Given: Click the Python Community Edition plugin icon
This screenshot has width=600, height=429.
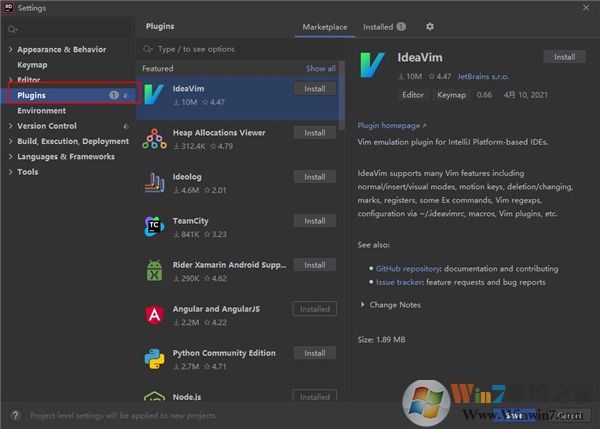Looking at the screenshot, I should tap(154, 358).
